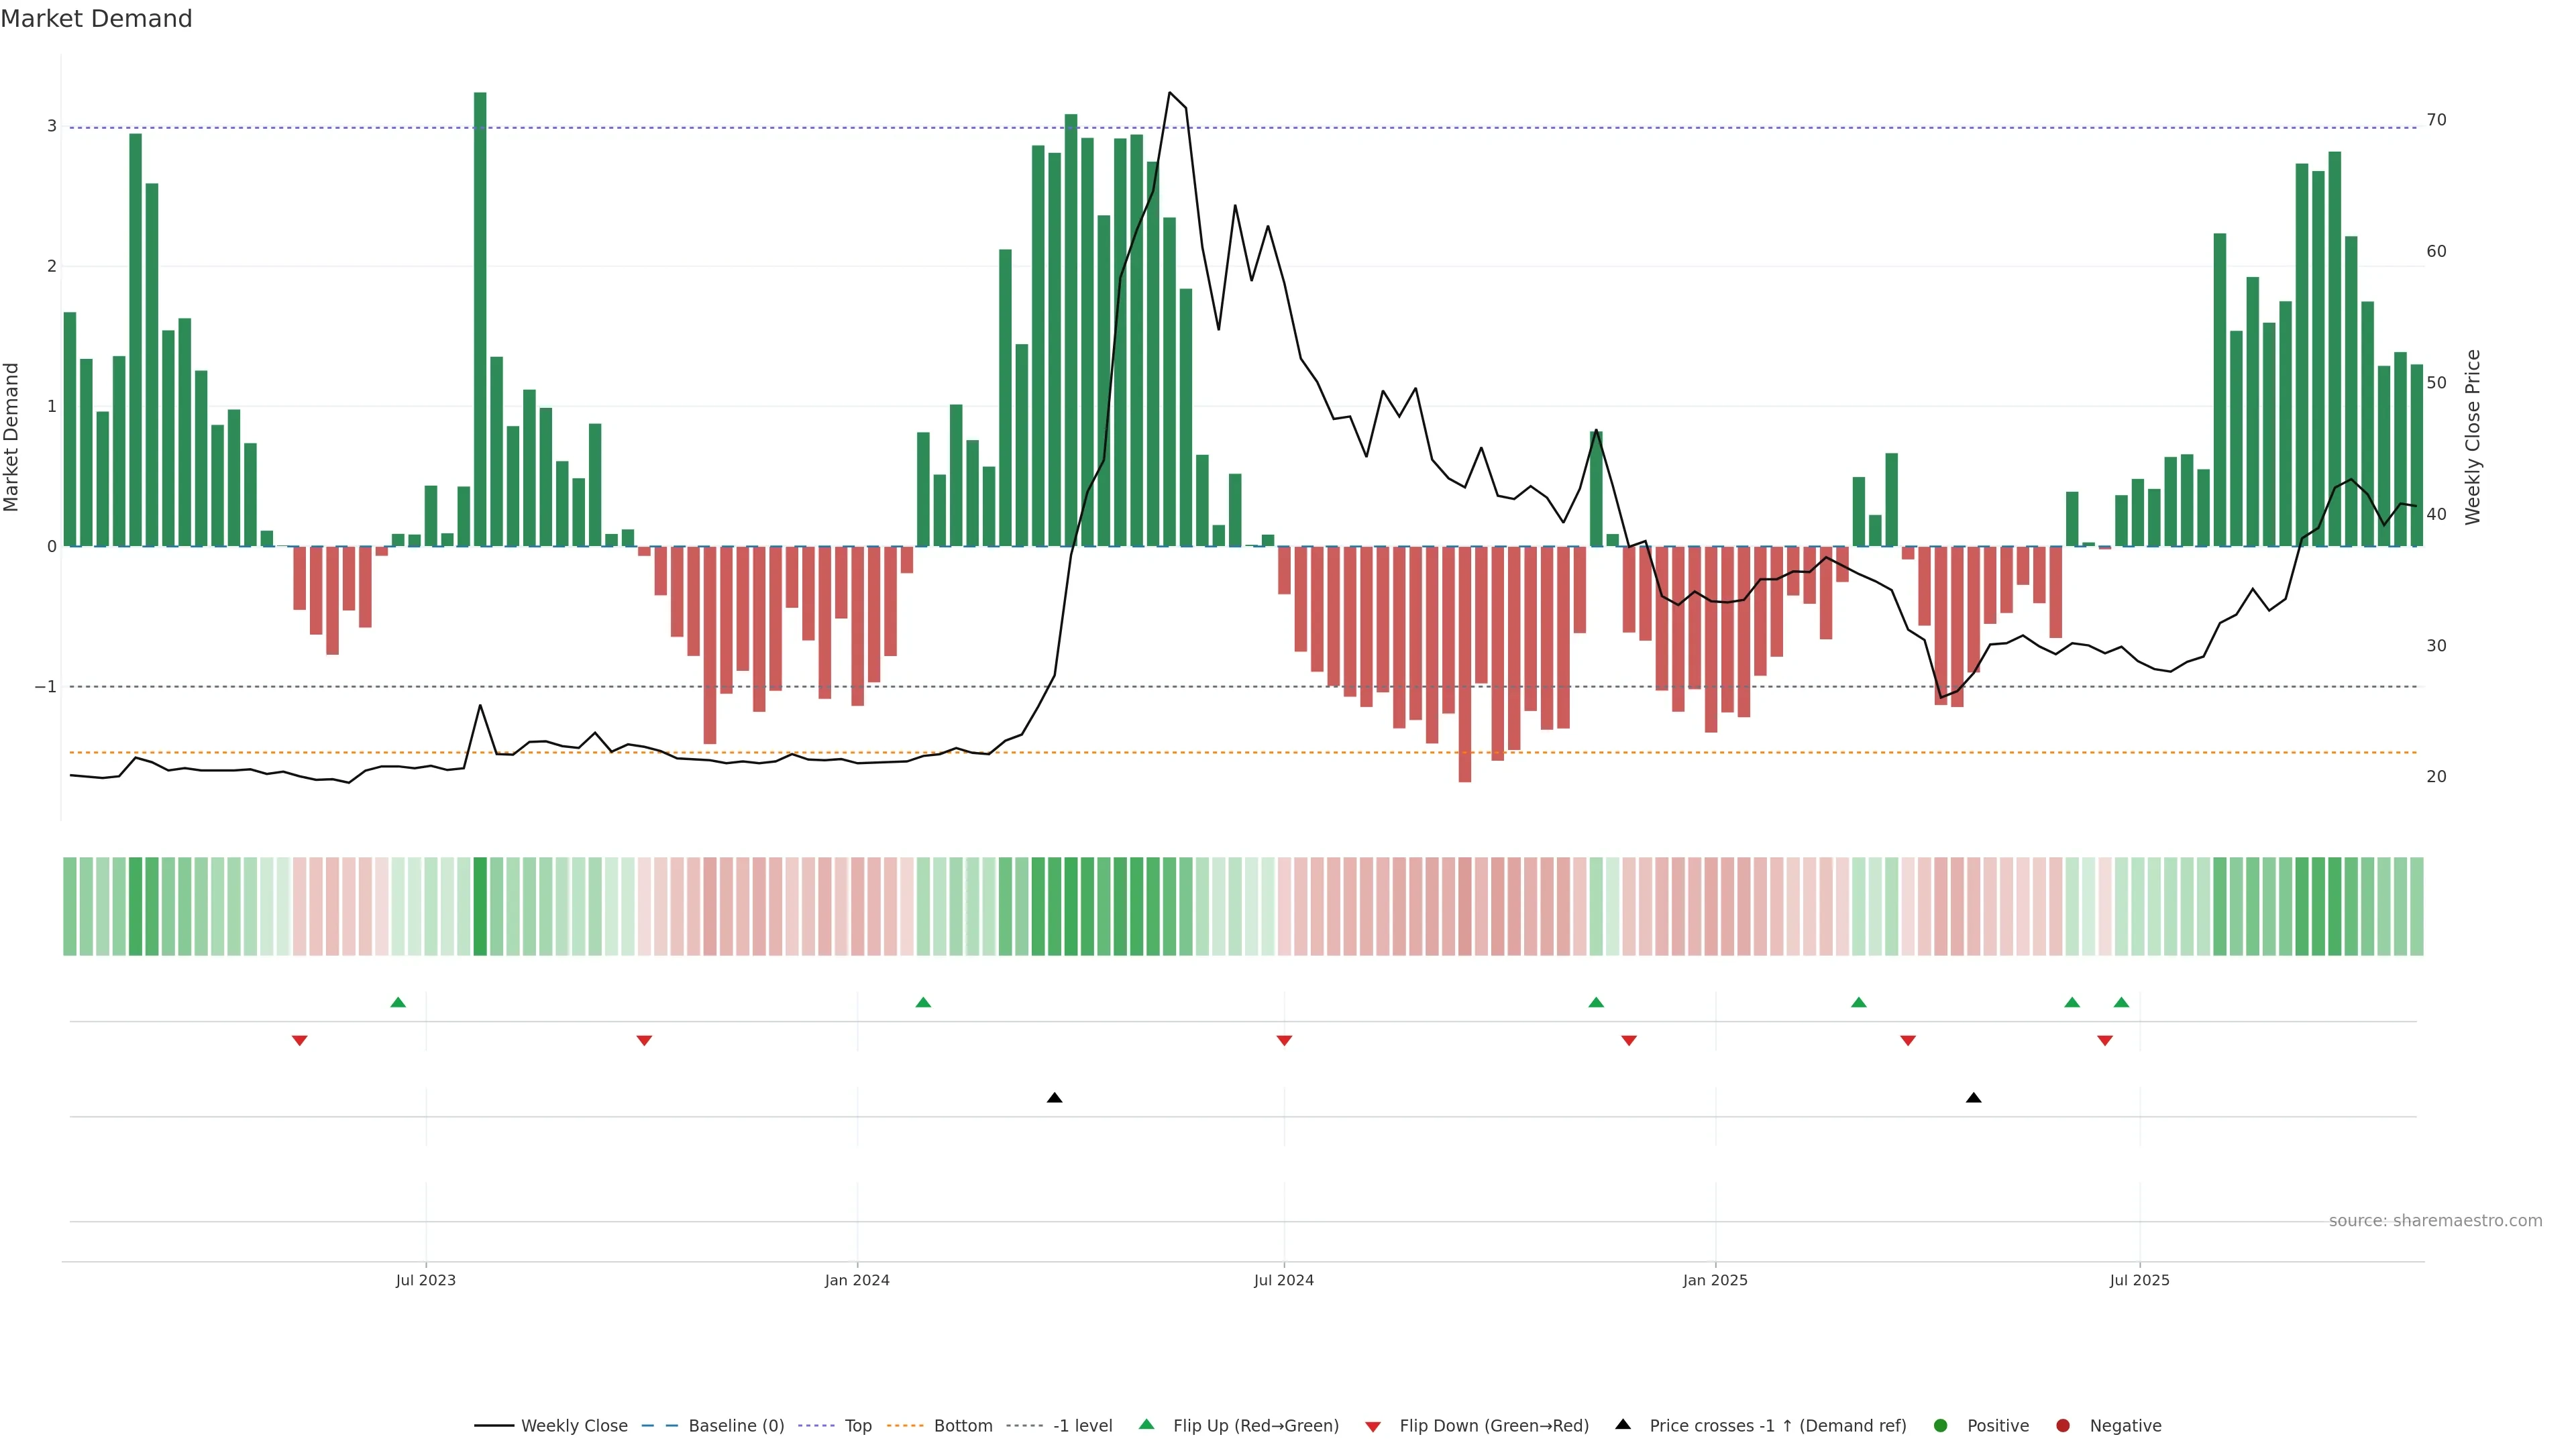Click the last green flip-up marker near Jul 2025
This screenshot has width=2576, height=1449.
tap(2121, 1002)
